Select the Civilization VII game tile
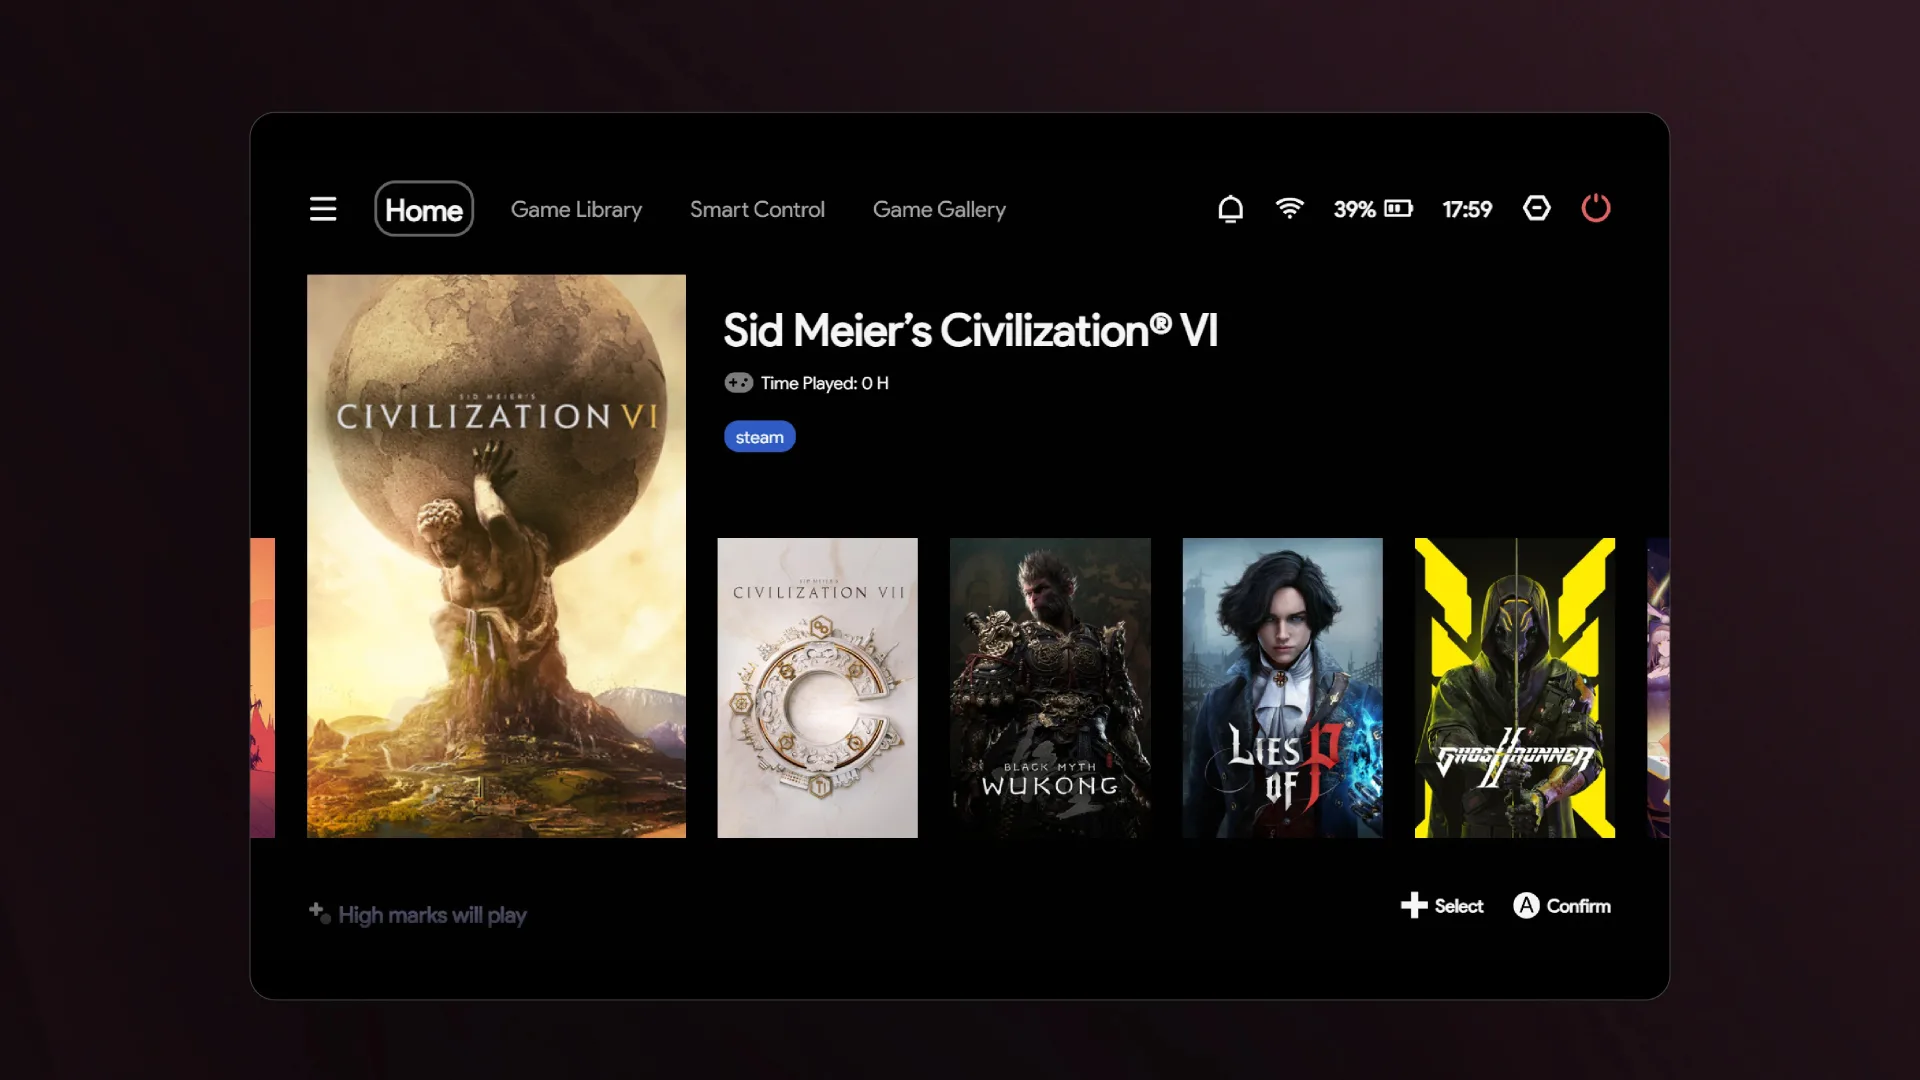Viewport: 1920px width, 1080px height. (x=817, y=688)
